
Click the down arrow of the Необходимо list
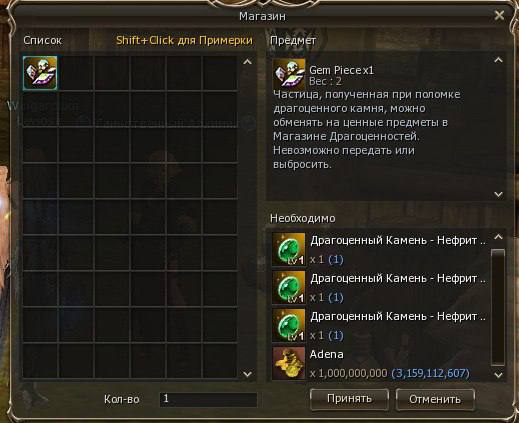498,375
